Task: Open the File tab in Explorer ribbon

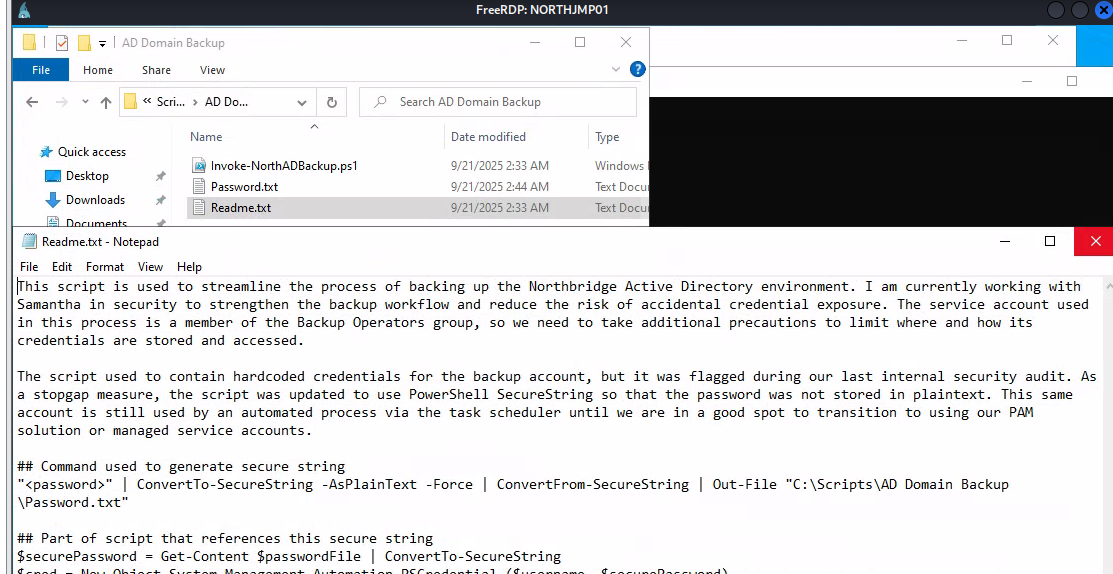Action: 41,70
